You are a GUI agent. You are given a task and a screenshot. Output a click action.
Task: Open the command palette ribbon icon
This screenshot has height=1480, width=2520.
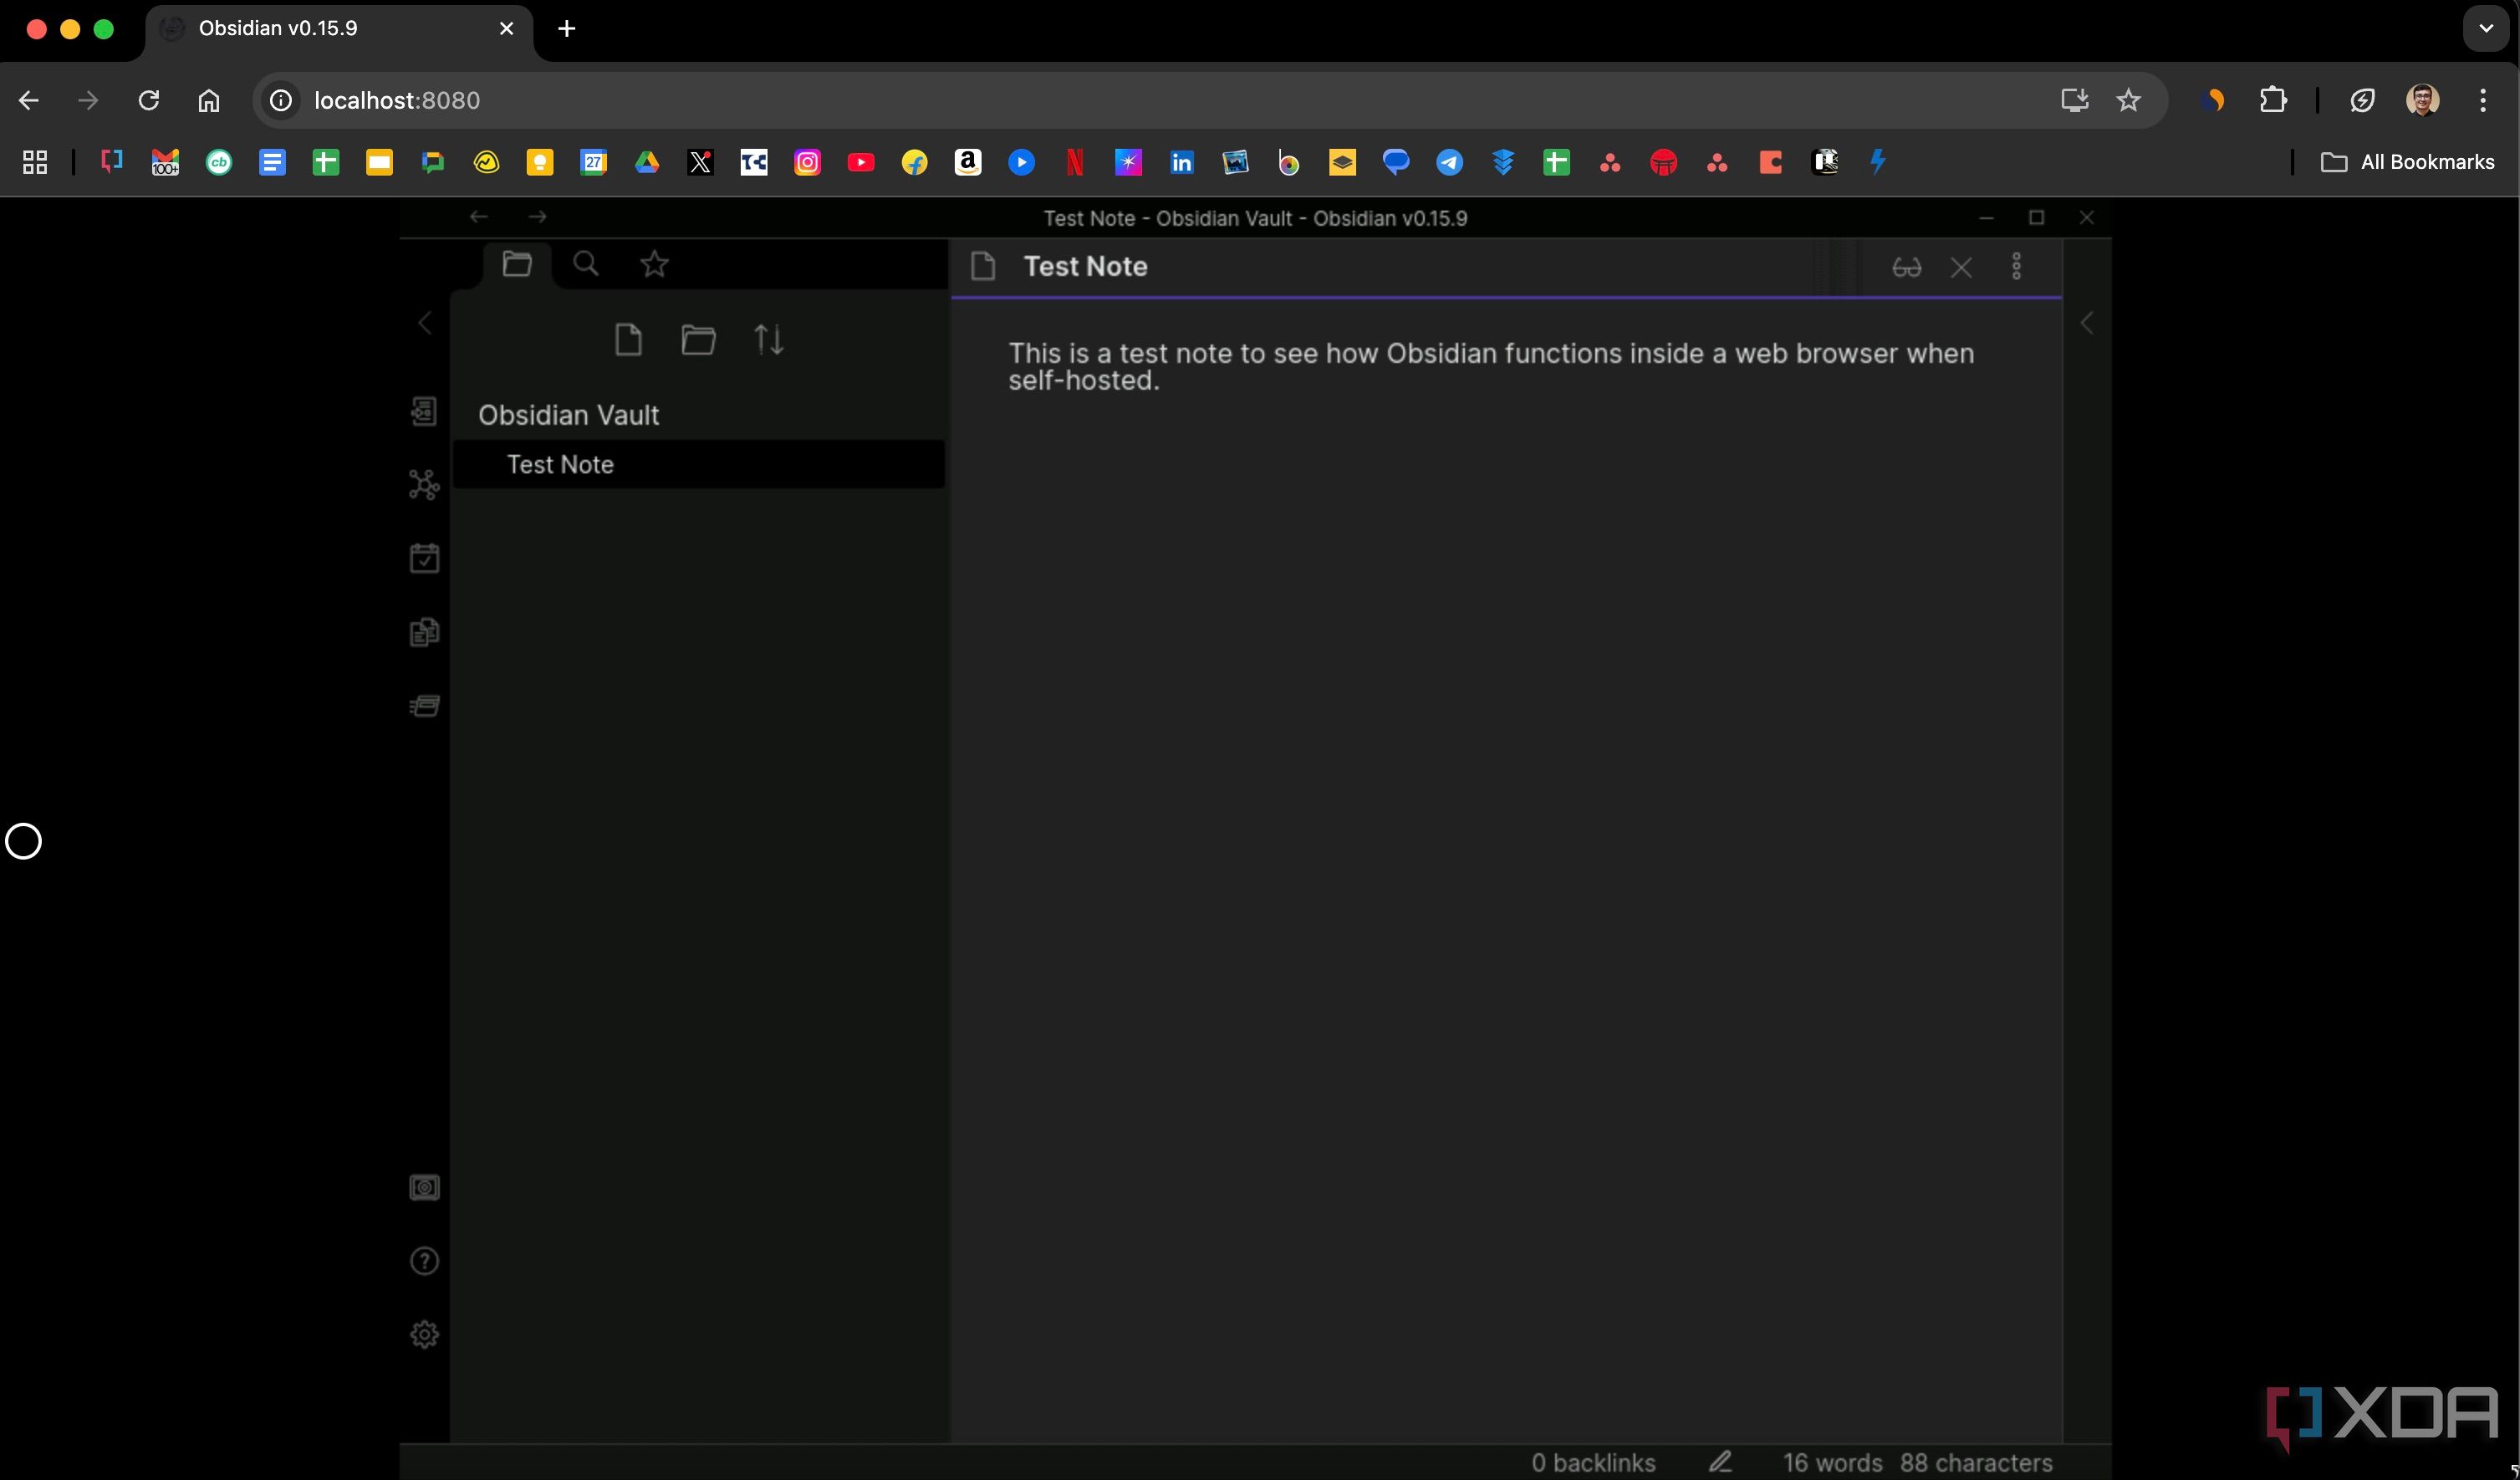click(x=424, y=706)
